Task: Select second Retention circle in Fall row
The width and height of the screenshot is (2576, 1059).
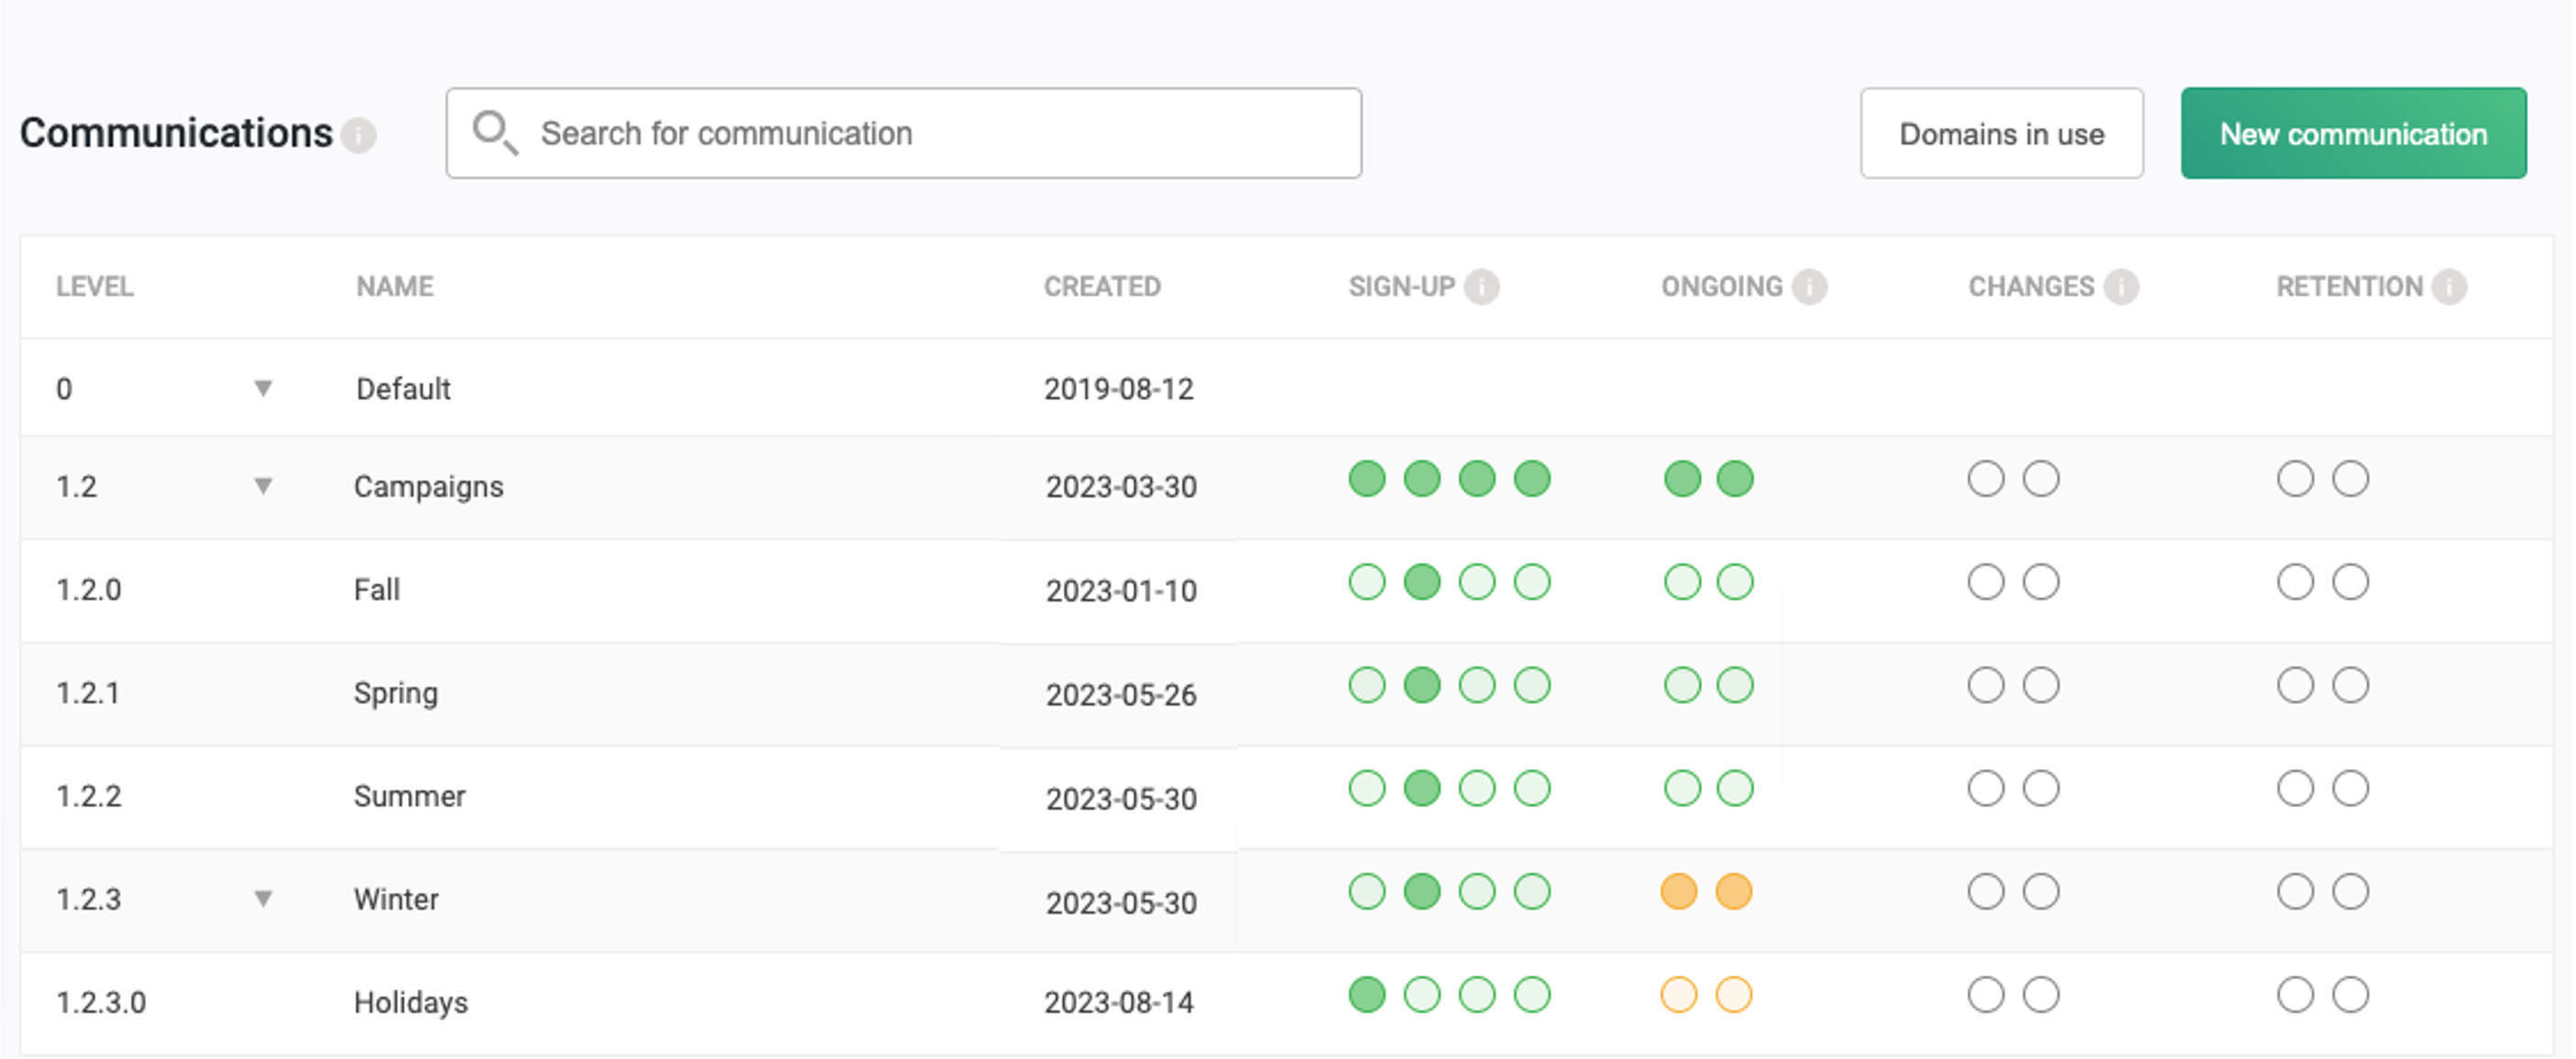Action: click(x=2350, y=582)
